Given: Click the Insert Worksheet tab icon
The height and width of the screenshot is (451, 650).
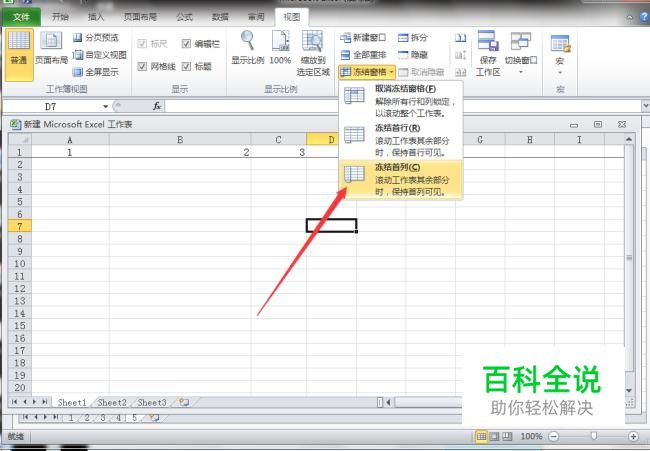Looking at the screenshot, I should pyautogui.click(x=184, y=402).
